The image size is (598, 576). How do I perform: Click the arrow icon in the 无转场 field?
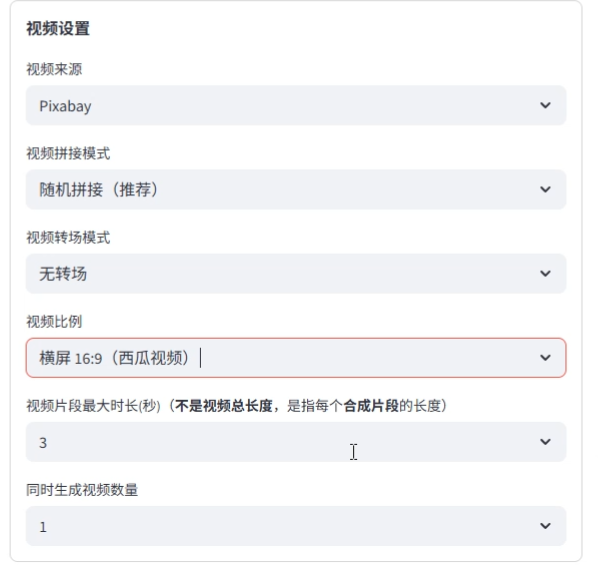pyautogui.click(x=545, y=274)
